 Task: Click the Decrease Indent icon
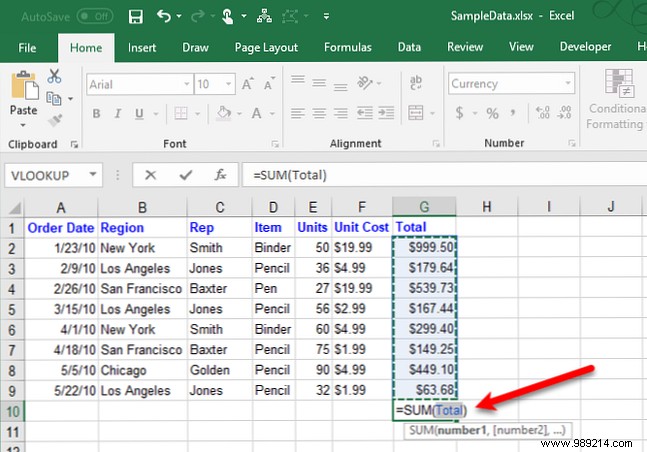365,113
